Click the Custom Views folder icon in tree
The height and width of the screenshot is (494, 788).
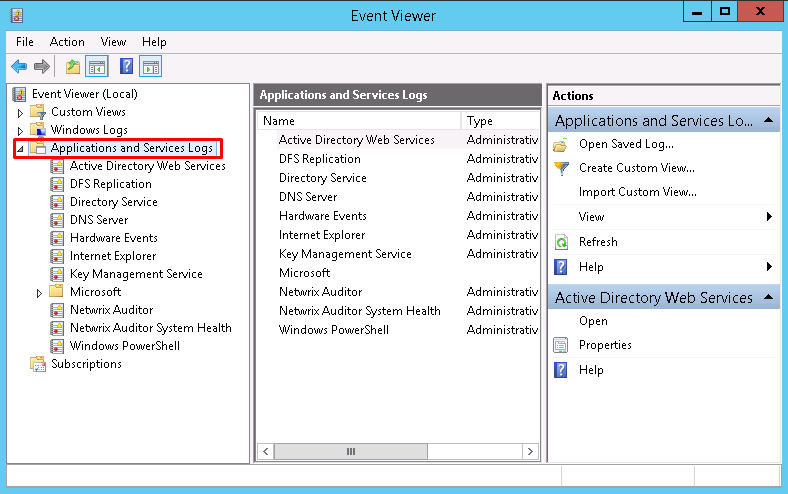[38, 112]
